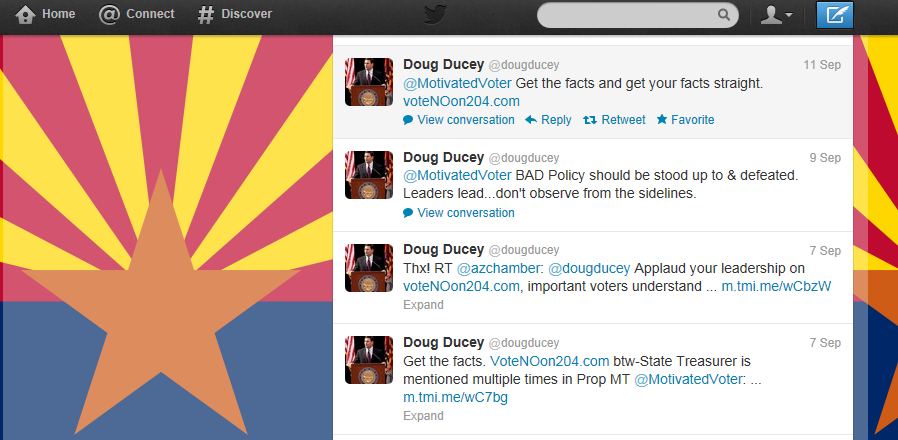
Task: Open voteNOon204.com link in 11 Sep tweet
Action: (x=462, y=101)
